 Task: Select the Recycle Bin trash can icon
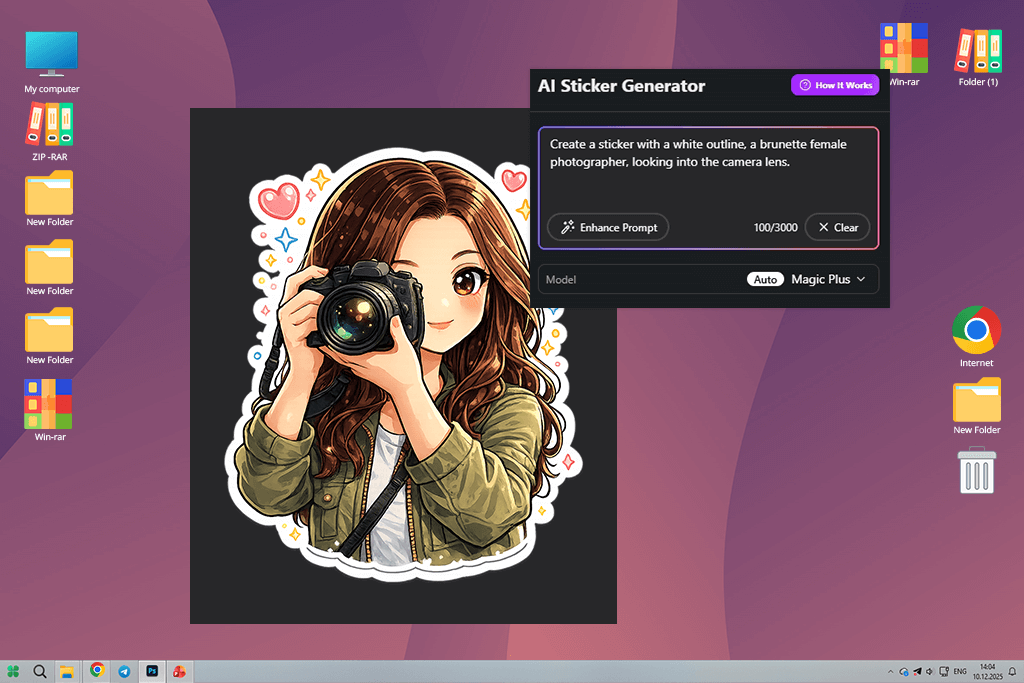pos(976,470)
